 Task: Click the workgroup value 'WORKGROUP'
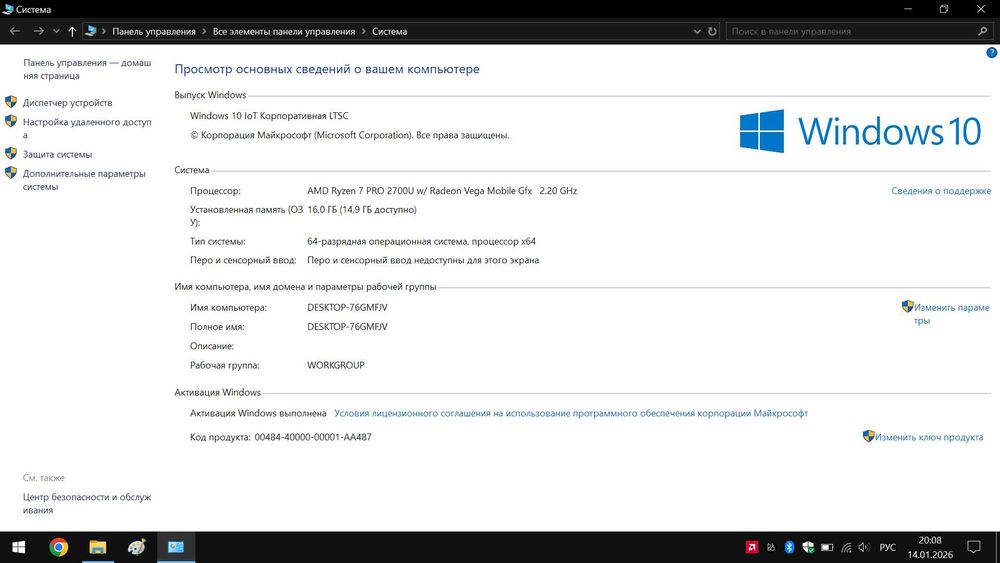coord(335,365)
